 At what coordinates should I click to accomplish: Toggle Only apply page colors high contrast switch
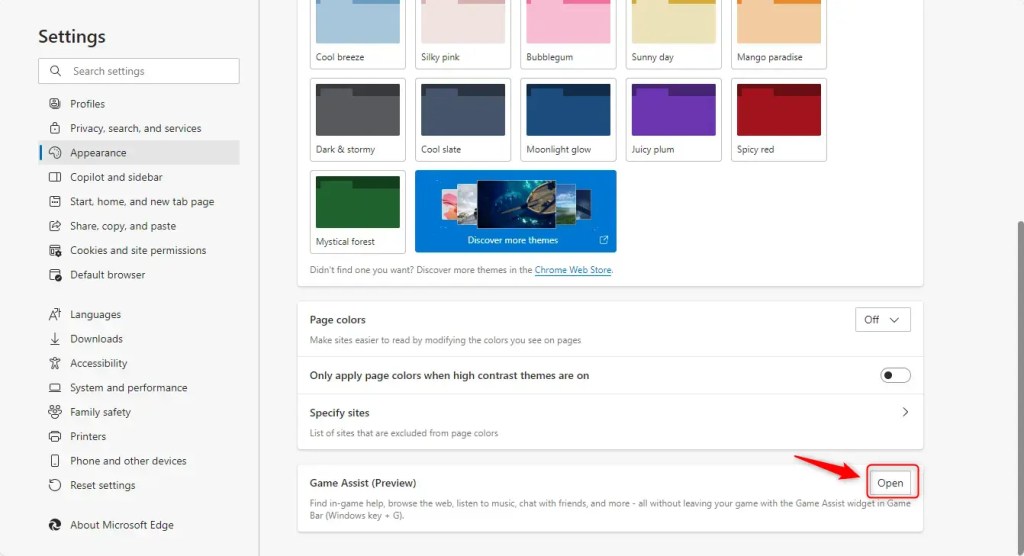(x=895, y=375)
